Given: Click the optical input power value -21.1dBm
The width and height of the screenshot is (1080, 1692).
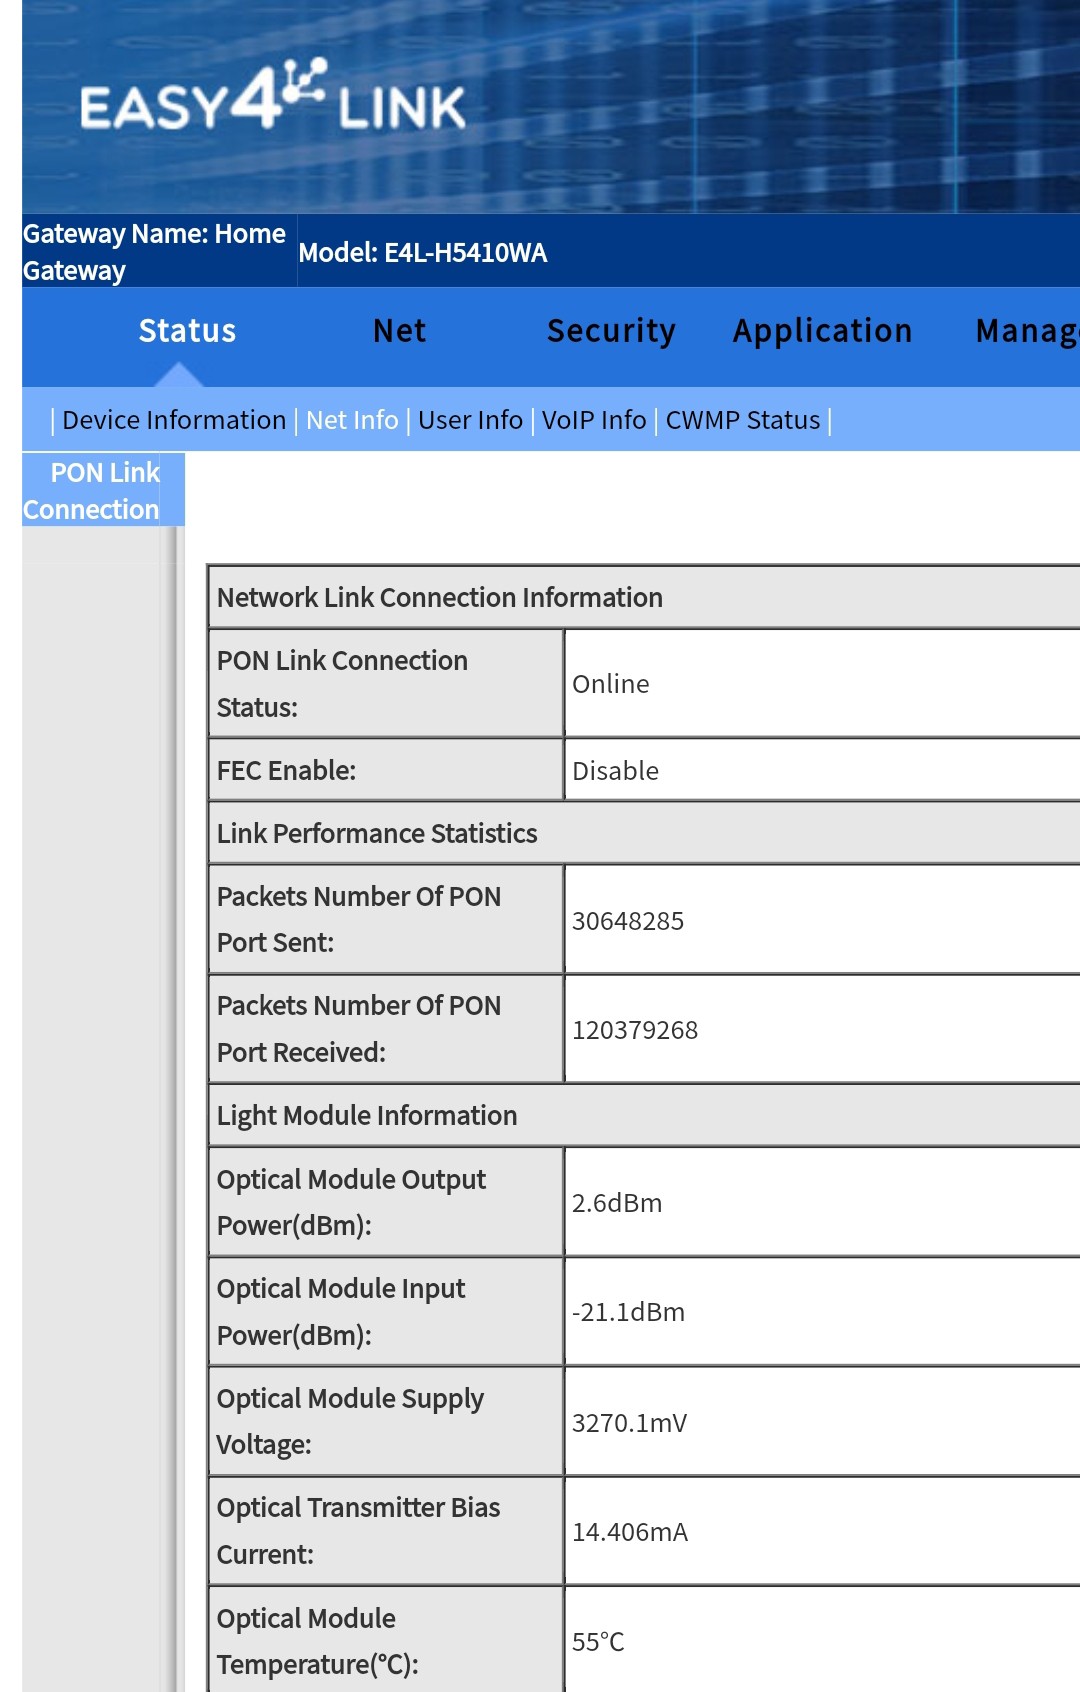Looking at the screenshot, I should coord(628,1313).
